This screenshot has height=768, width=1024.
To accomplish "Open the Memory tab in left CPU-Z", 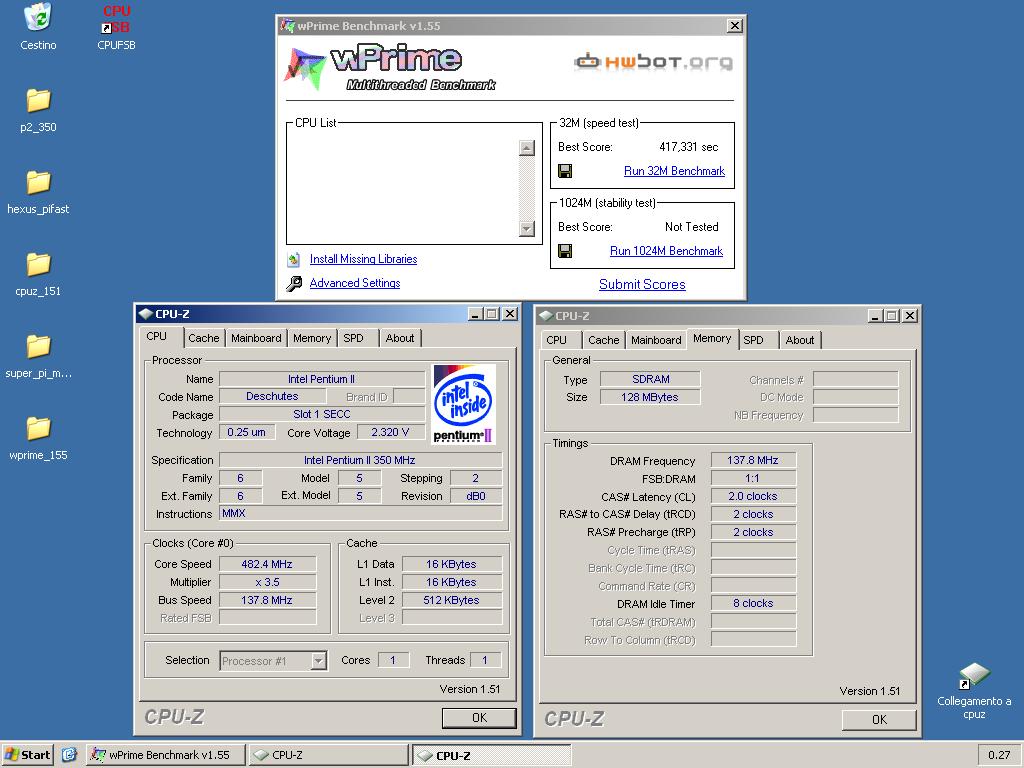I will [x=312, y=338].
